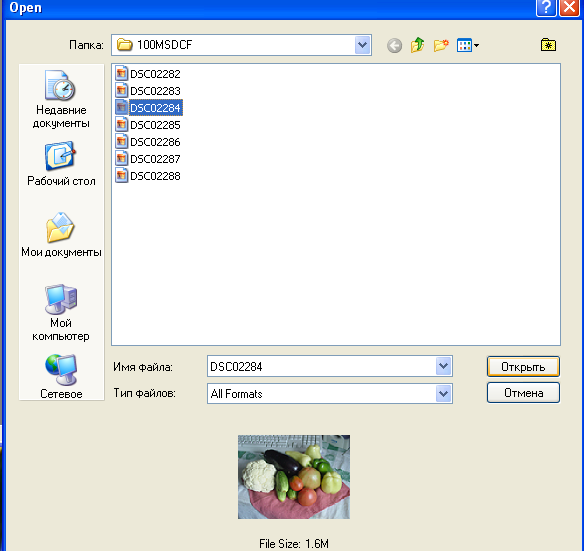Select file icon of DSC02285
This screenshot has width=584, height=551.
click(121, 124)
